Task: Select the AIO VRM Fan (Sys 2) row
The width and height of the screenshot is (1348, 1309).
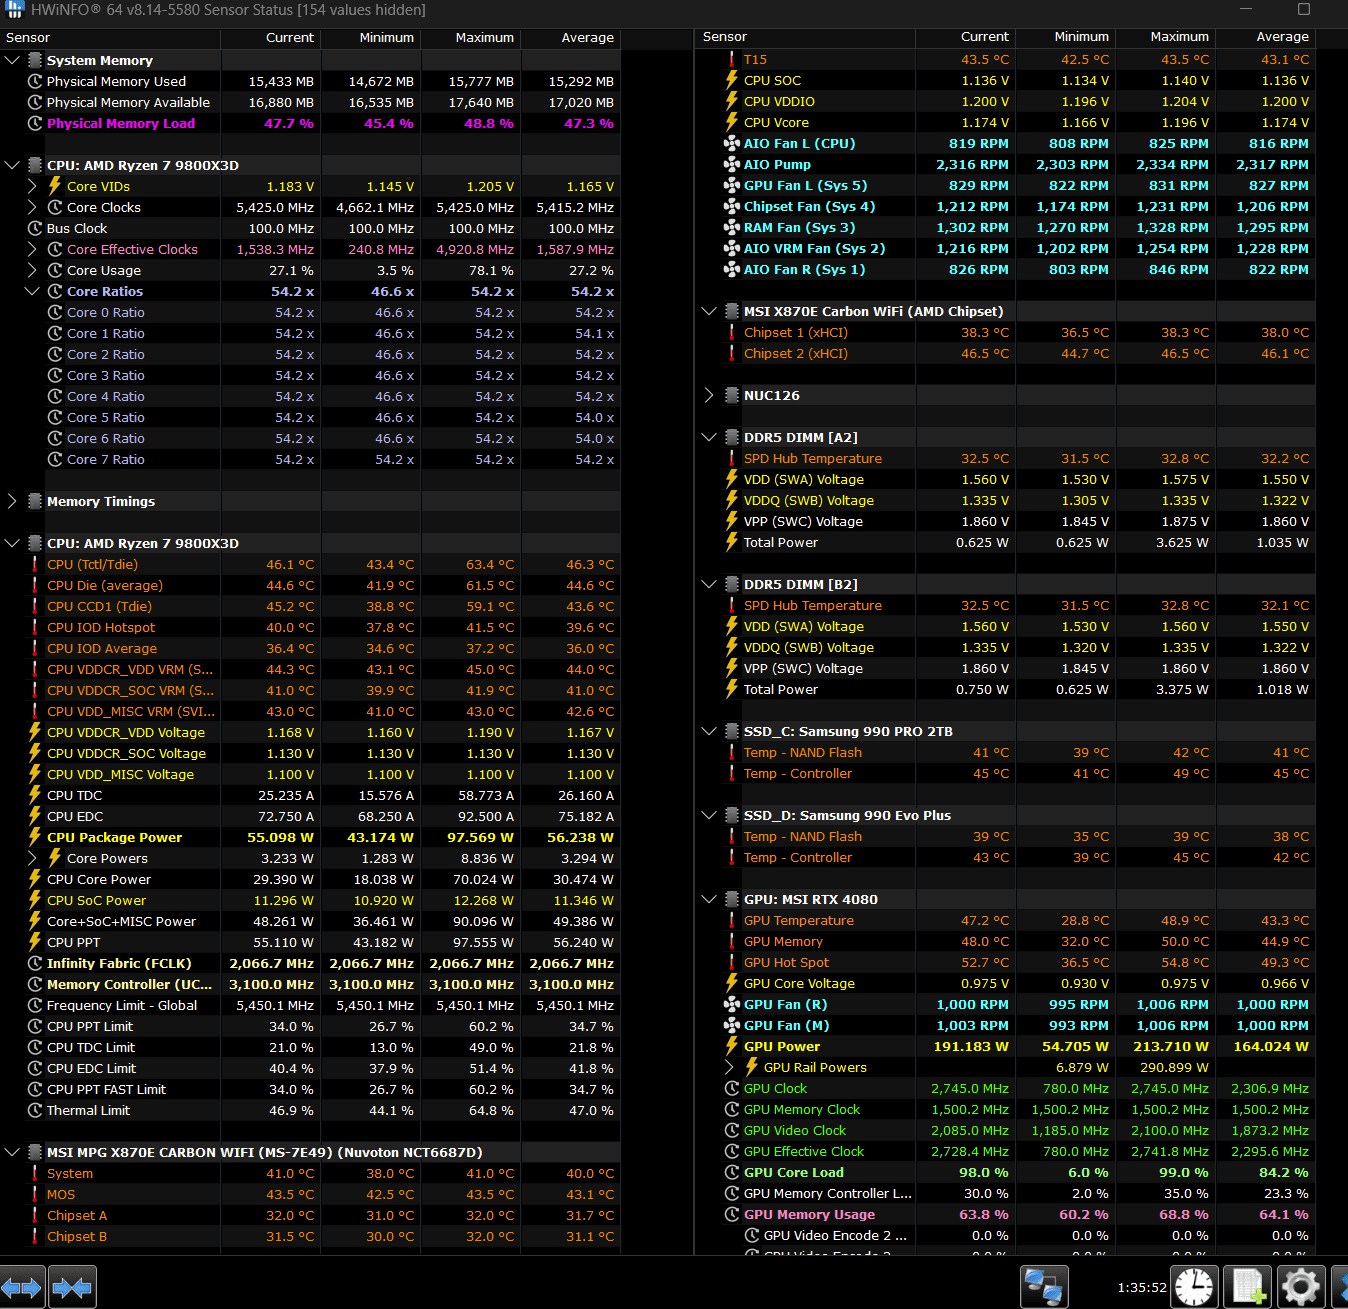Action: coord(1006,248)
